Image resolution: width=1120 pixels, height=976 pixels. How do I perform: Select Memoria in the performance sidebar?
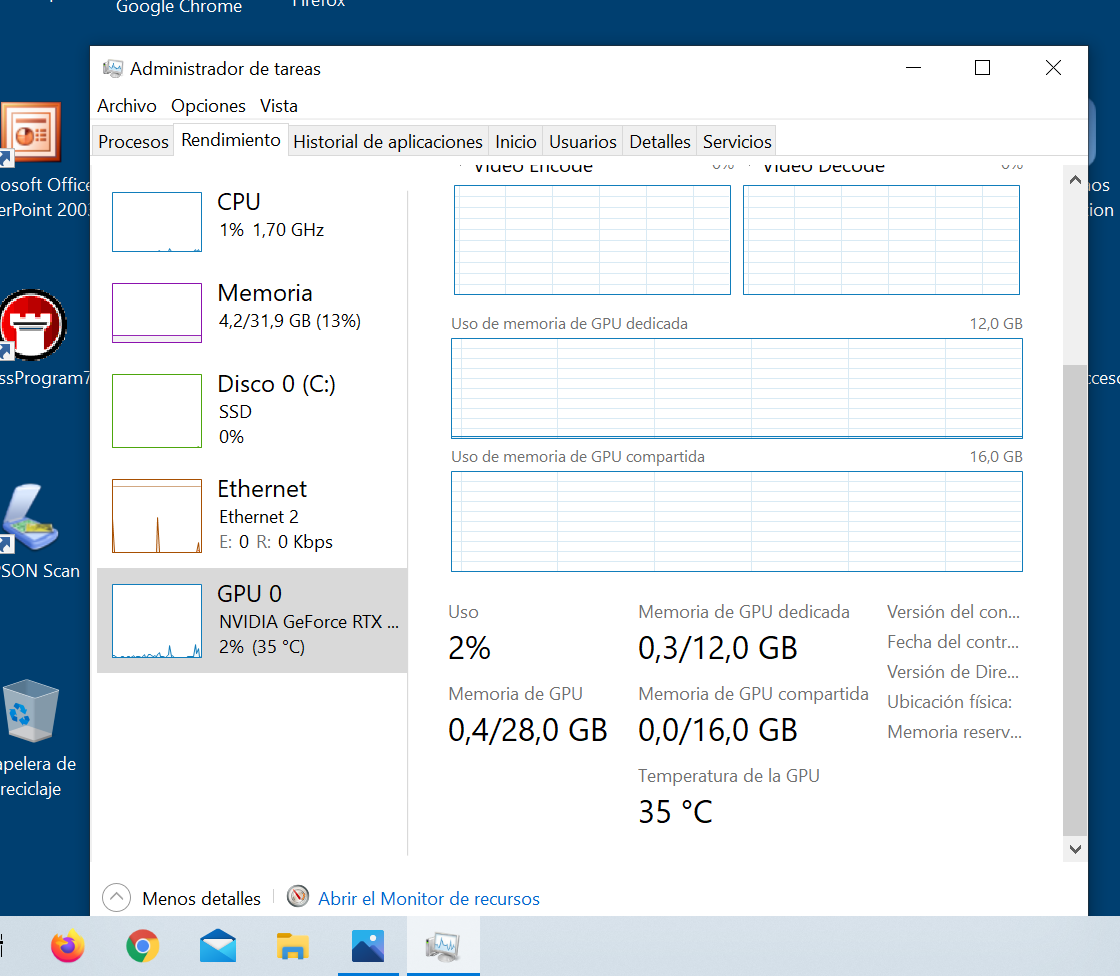tap(264, 294)
